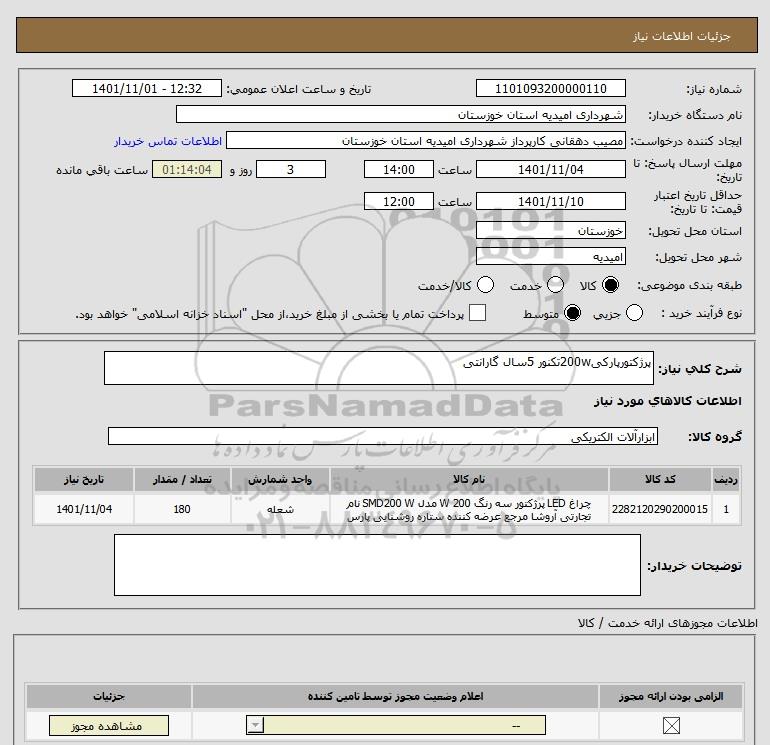This screenshot has height=745, width=770.
Task: Select the کالا/خدمت radio button
Action: [x=485, y=285]
